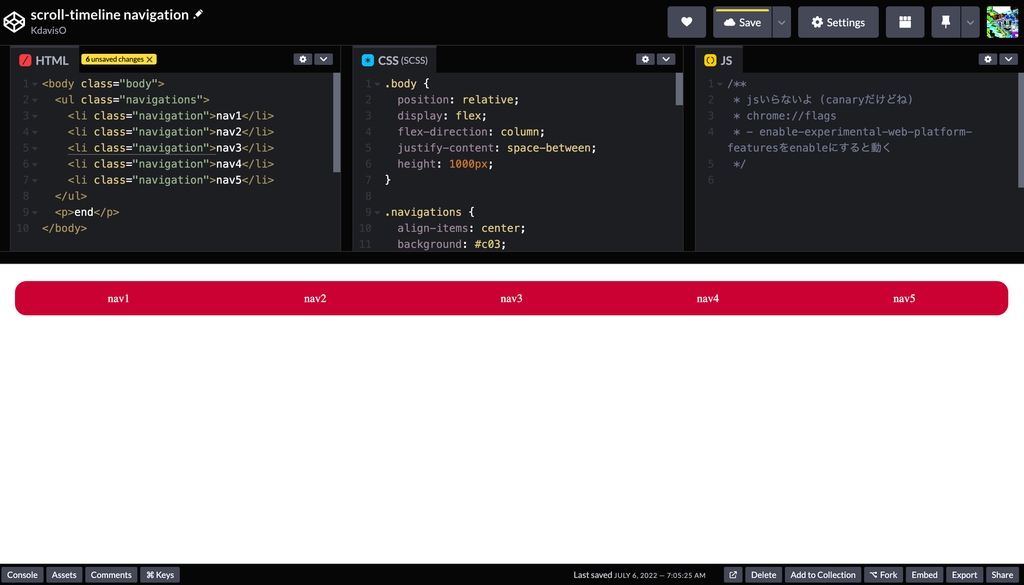Screen dimensions: 1024x585
Task: Save the pen
Action: click(x=743, y=22)
